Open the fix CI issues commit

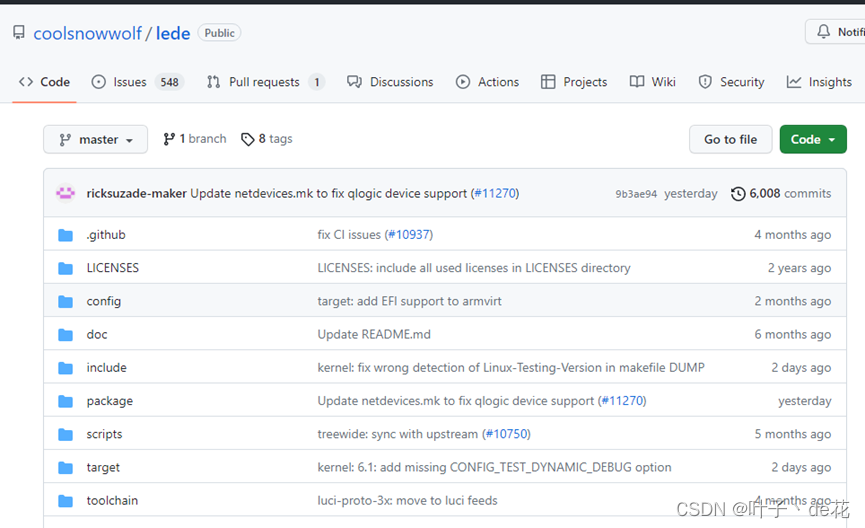349,234
